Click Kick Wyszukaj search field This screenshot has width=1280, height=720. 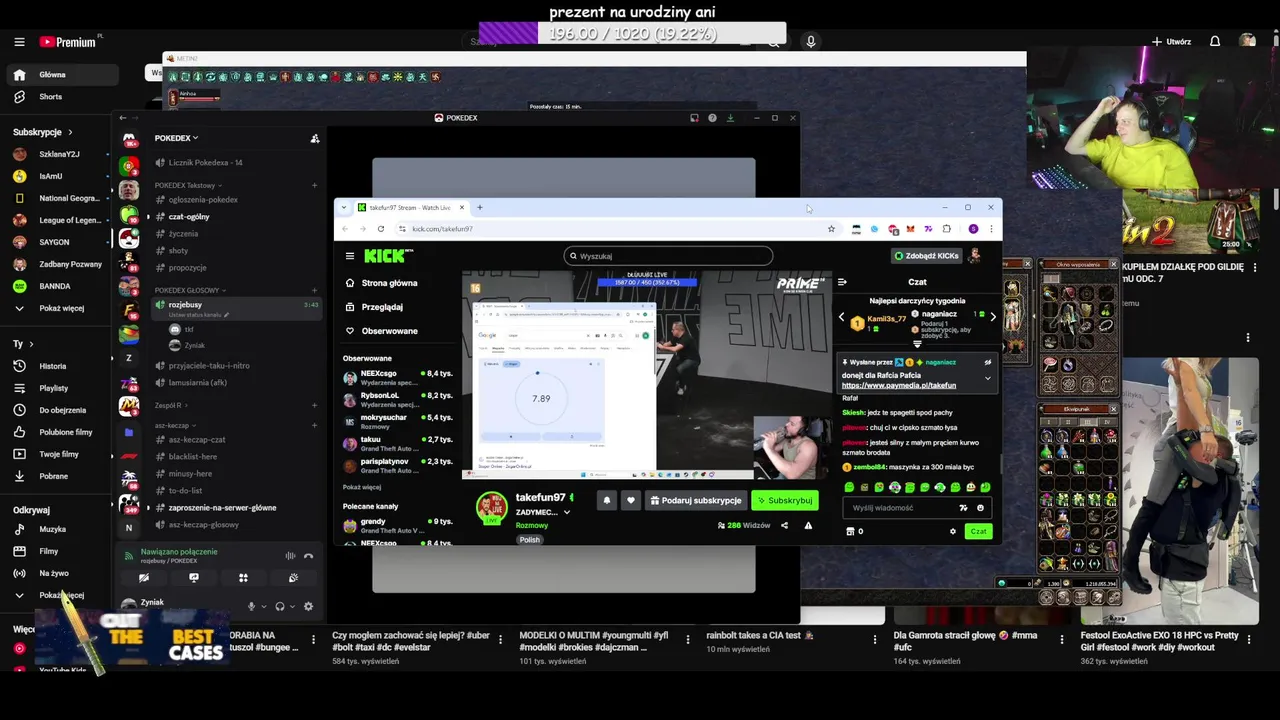(x=668, y=256)
